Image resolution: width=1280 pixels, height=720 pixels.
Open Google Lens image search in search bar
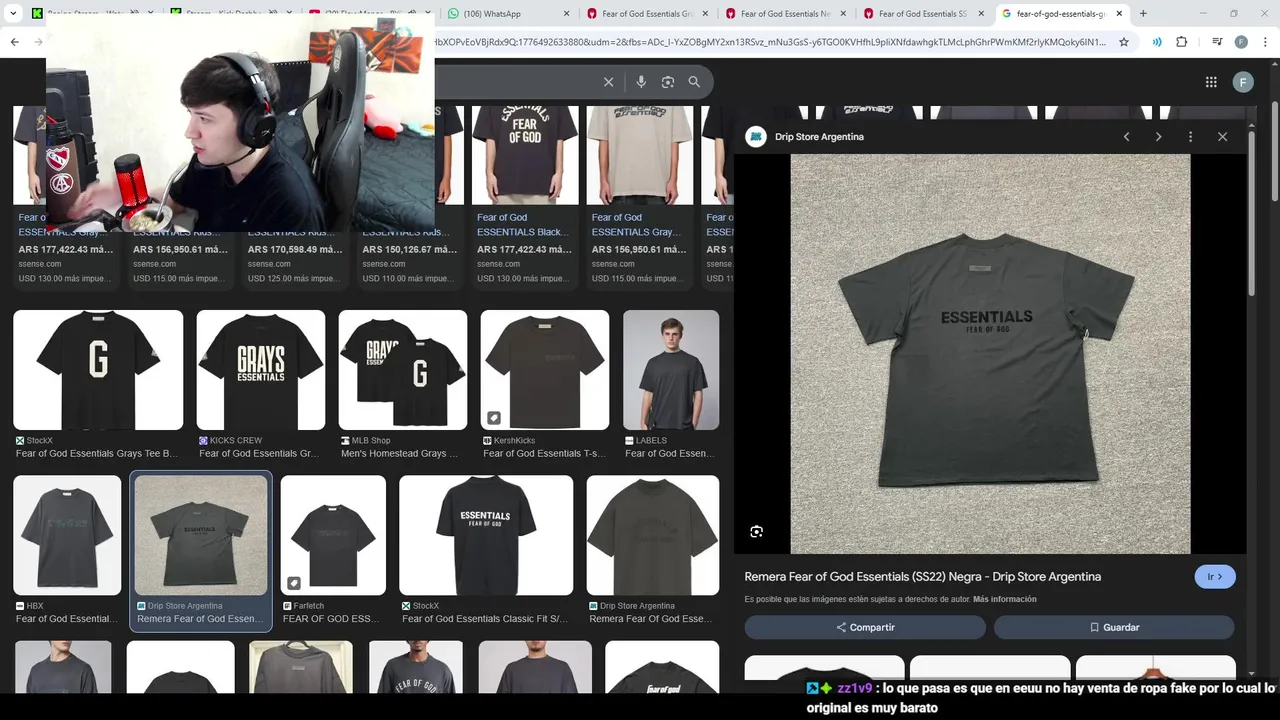coord(668,82)
